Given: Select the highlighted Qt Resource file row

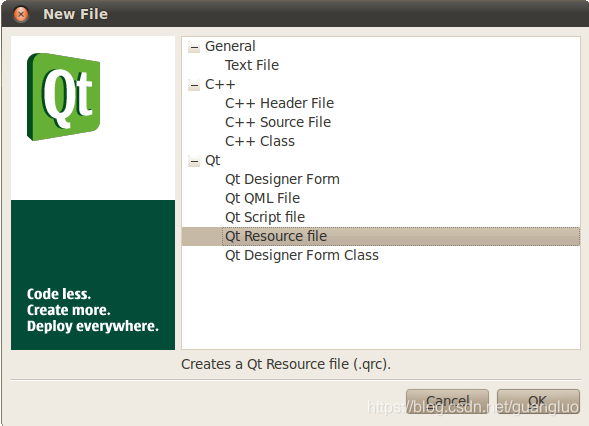Looking at the screenshot, I should [x=381, y=236].
